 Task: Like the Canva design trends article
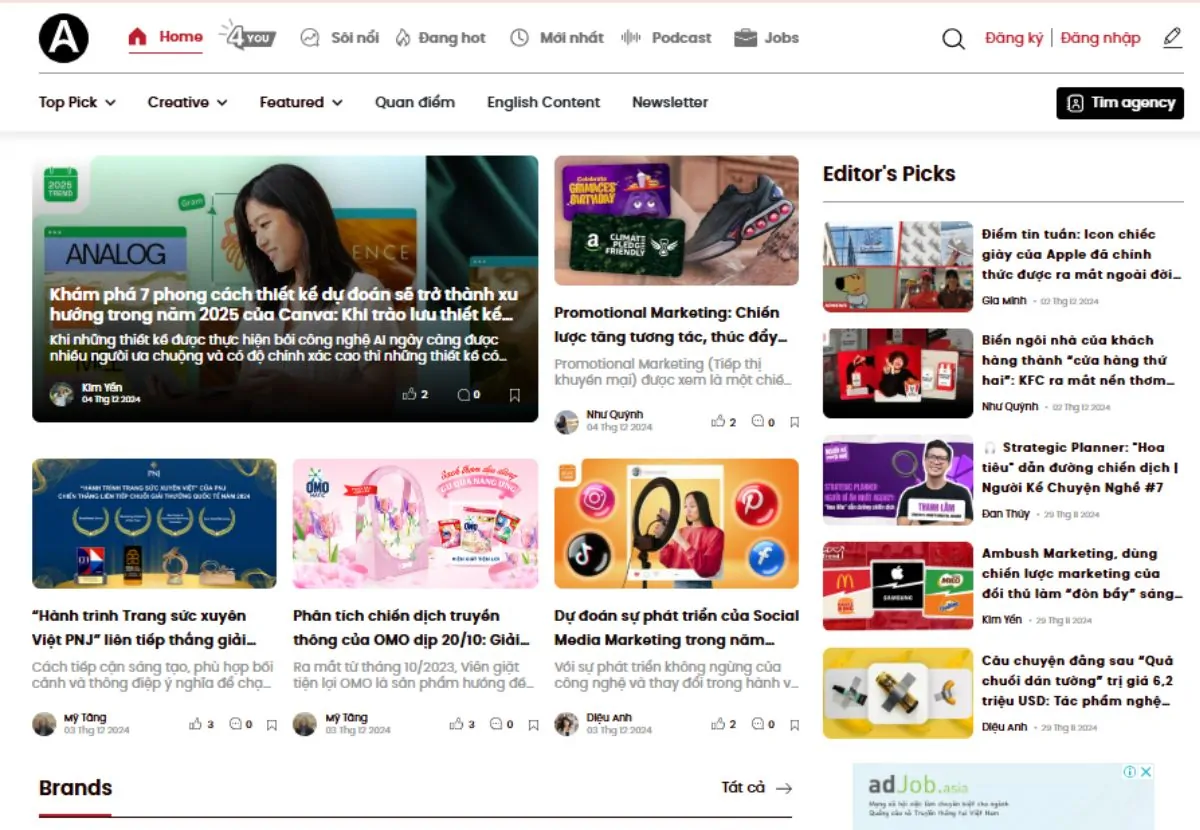coord(409,395)
